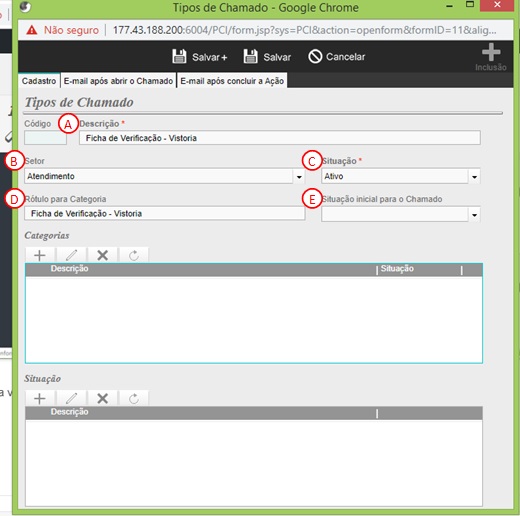Select the Cadastro tab
This screenshot has width=520, height=516.
[x=39, y=81]
